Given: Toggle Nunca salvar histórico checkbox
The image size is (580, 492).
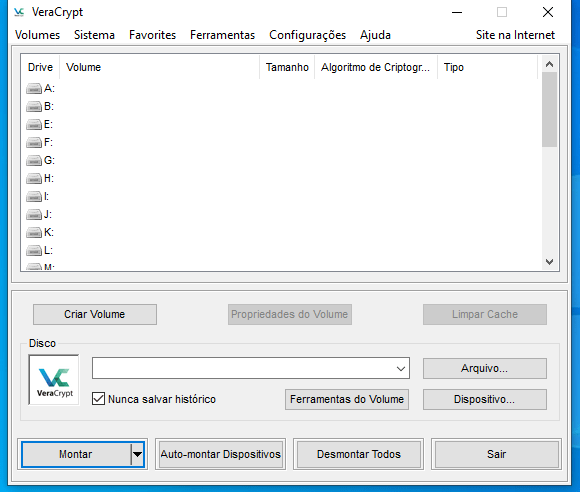Looking at the screenshot, I should coord(98,399).
